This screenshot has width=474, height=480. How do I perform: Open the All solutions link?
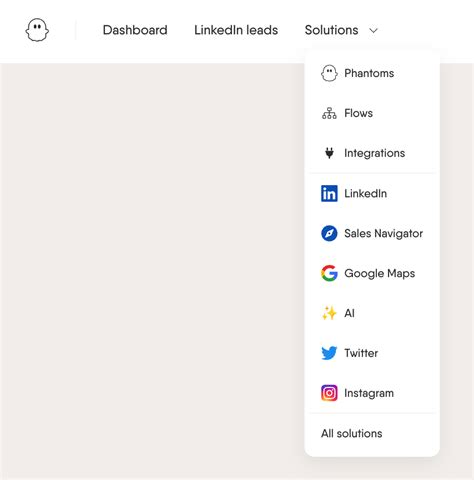(x=352, y=433)
